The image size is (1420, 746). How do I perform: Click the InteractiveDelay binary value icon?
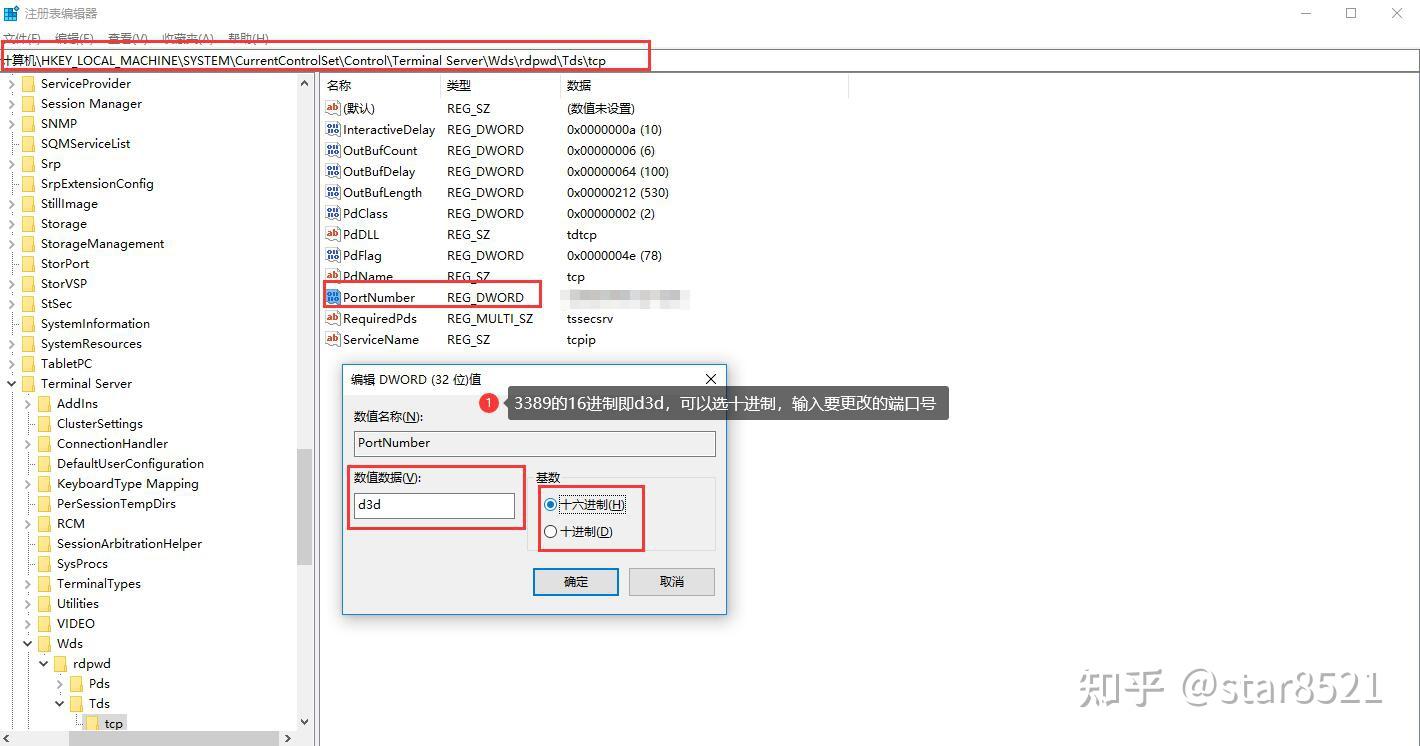[x=333, y=129]
